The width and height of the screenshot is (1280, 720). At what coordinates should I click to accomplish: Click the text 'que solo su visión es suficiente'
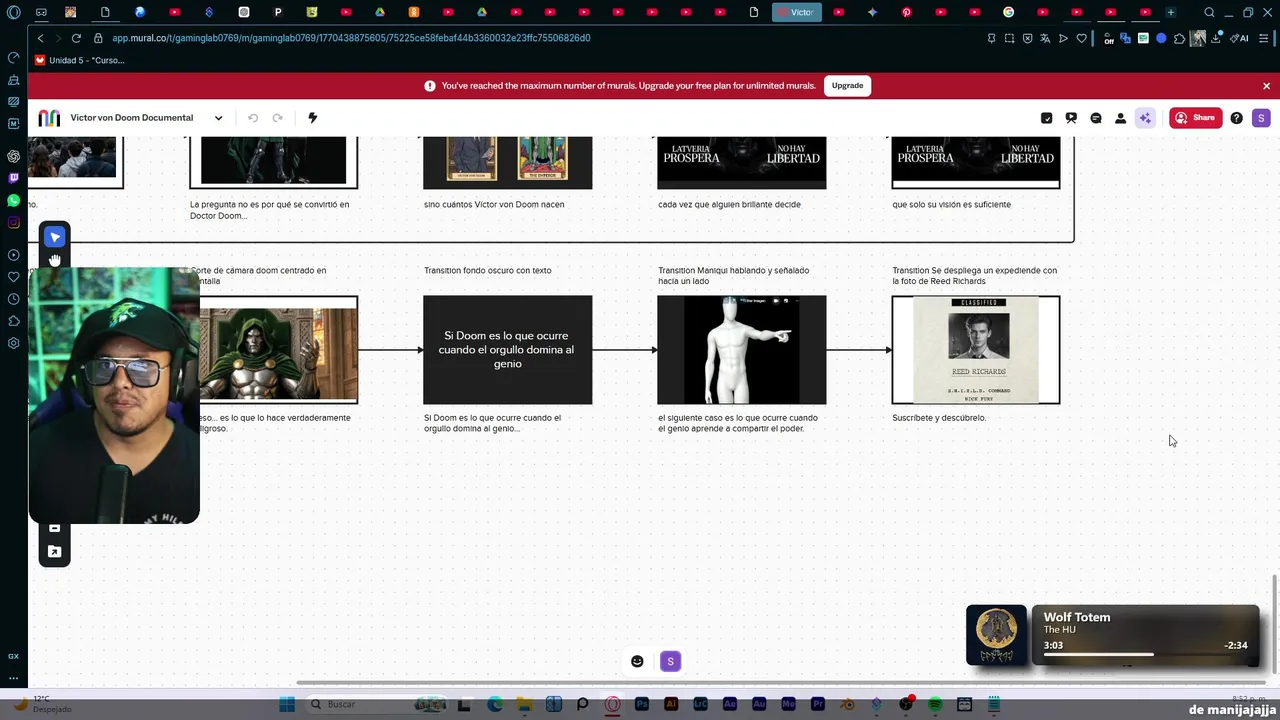(x=951, y=204)
